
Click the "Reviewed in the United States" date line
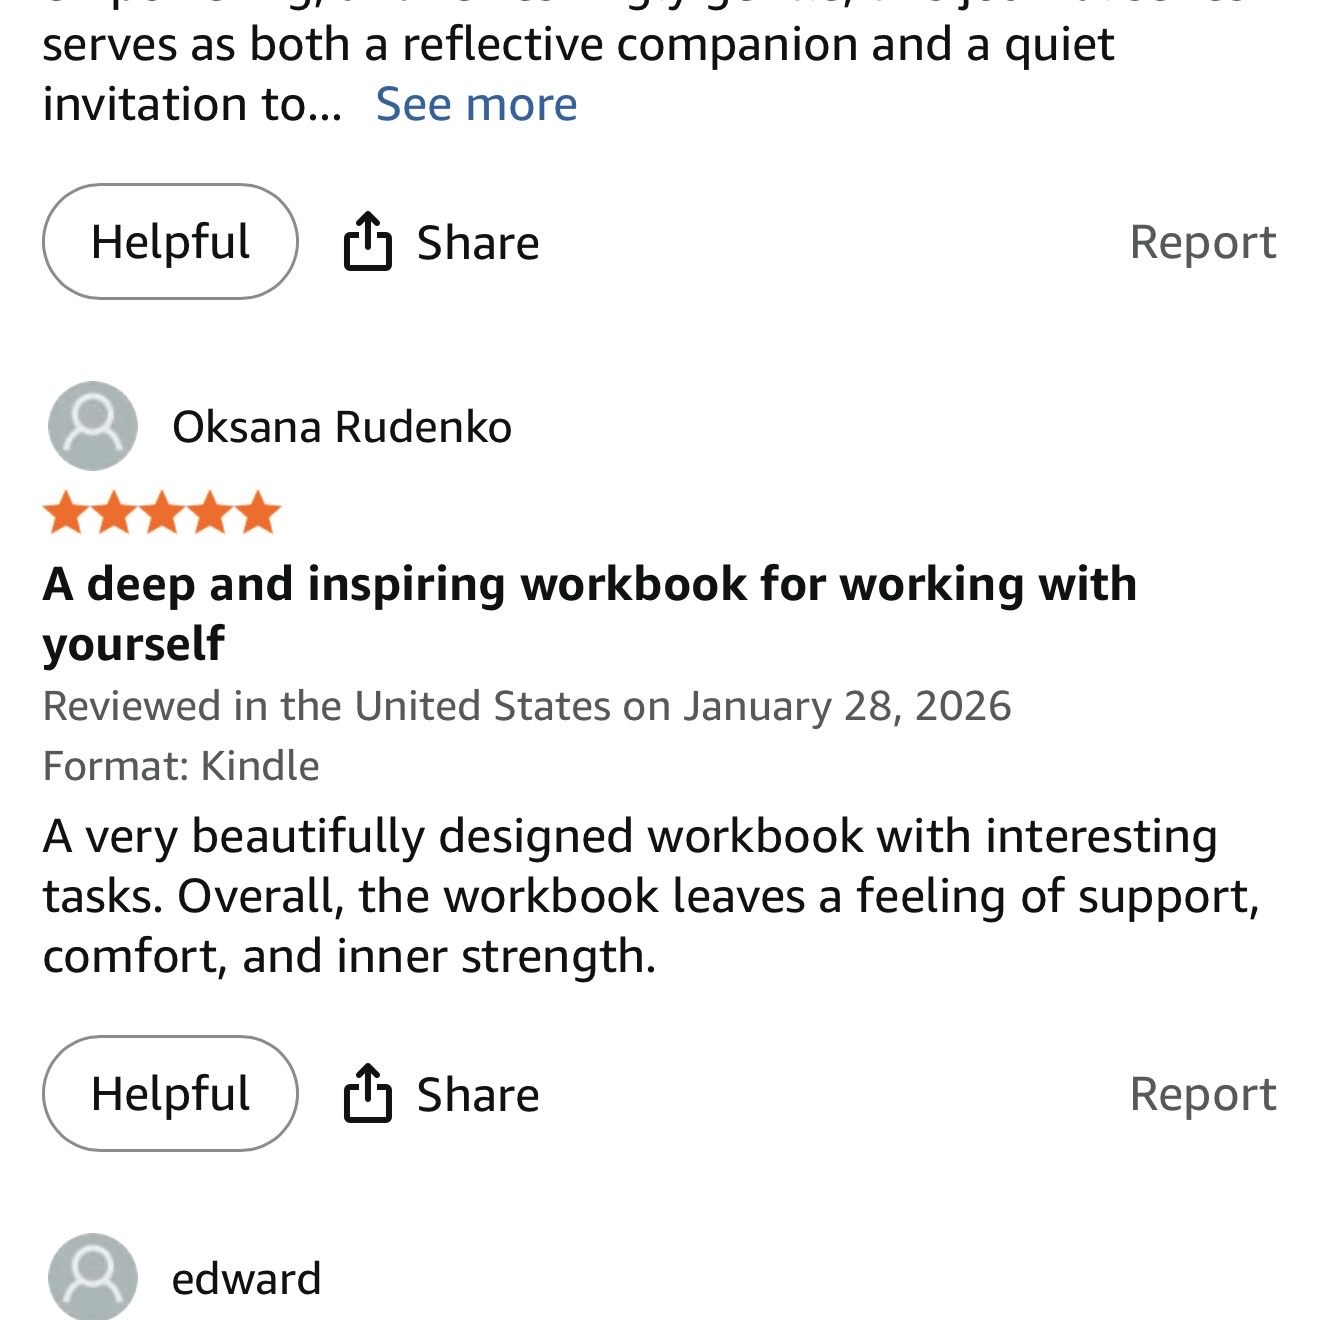pos(527,706)
